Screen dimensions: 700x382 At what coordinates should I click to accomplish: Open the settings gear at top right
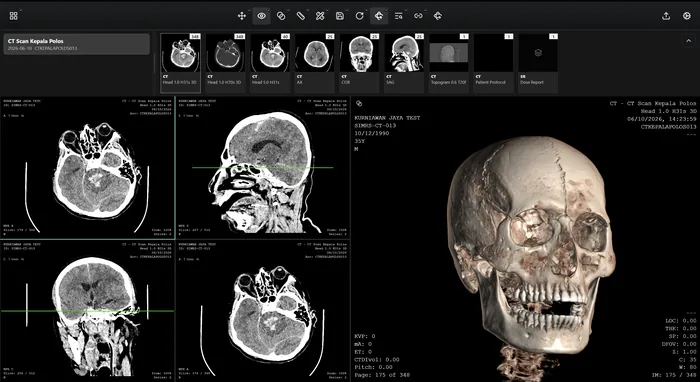(x=687, y=16)
